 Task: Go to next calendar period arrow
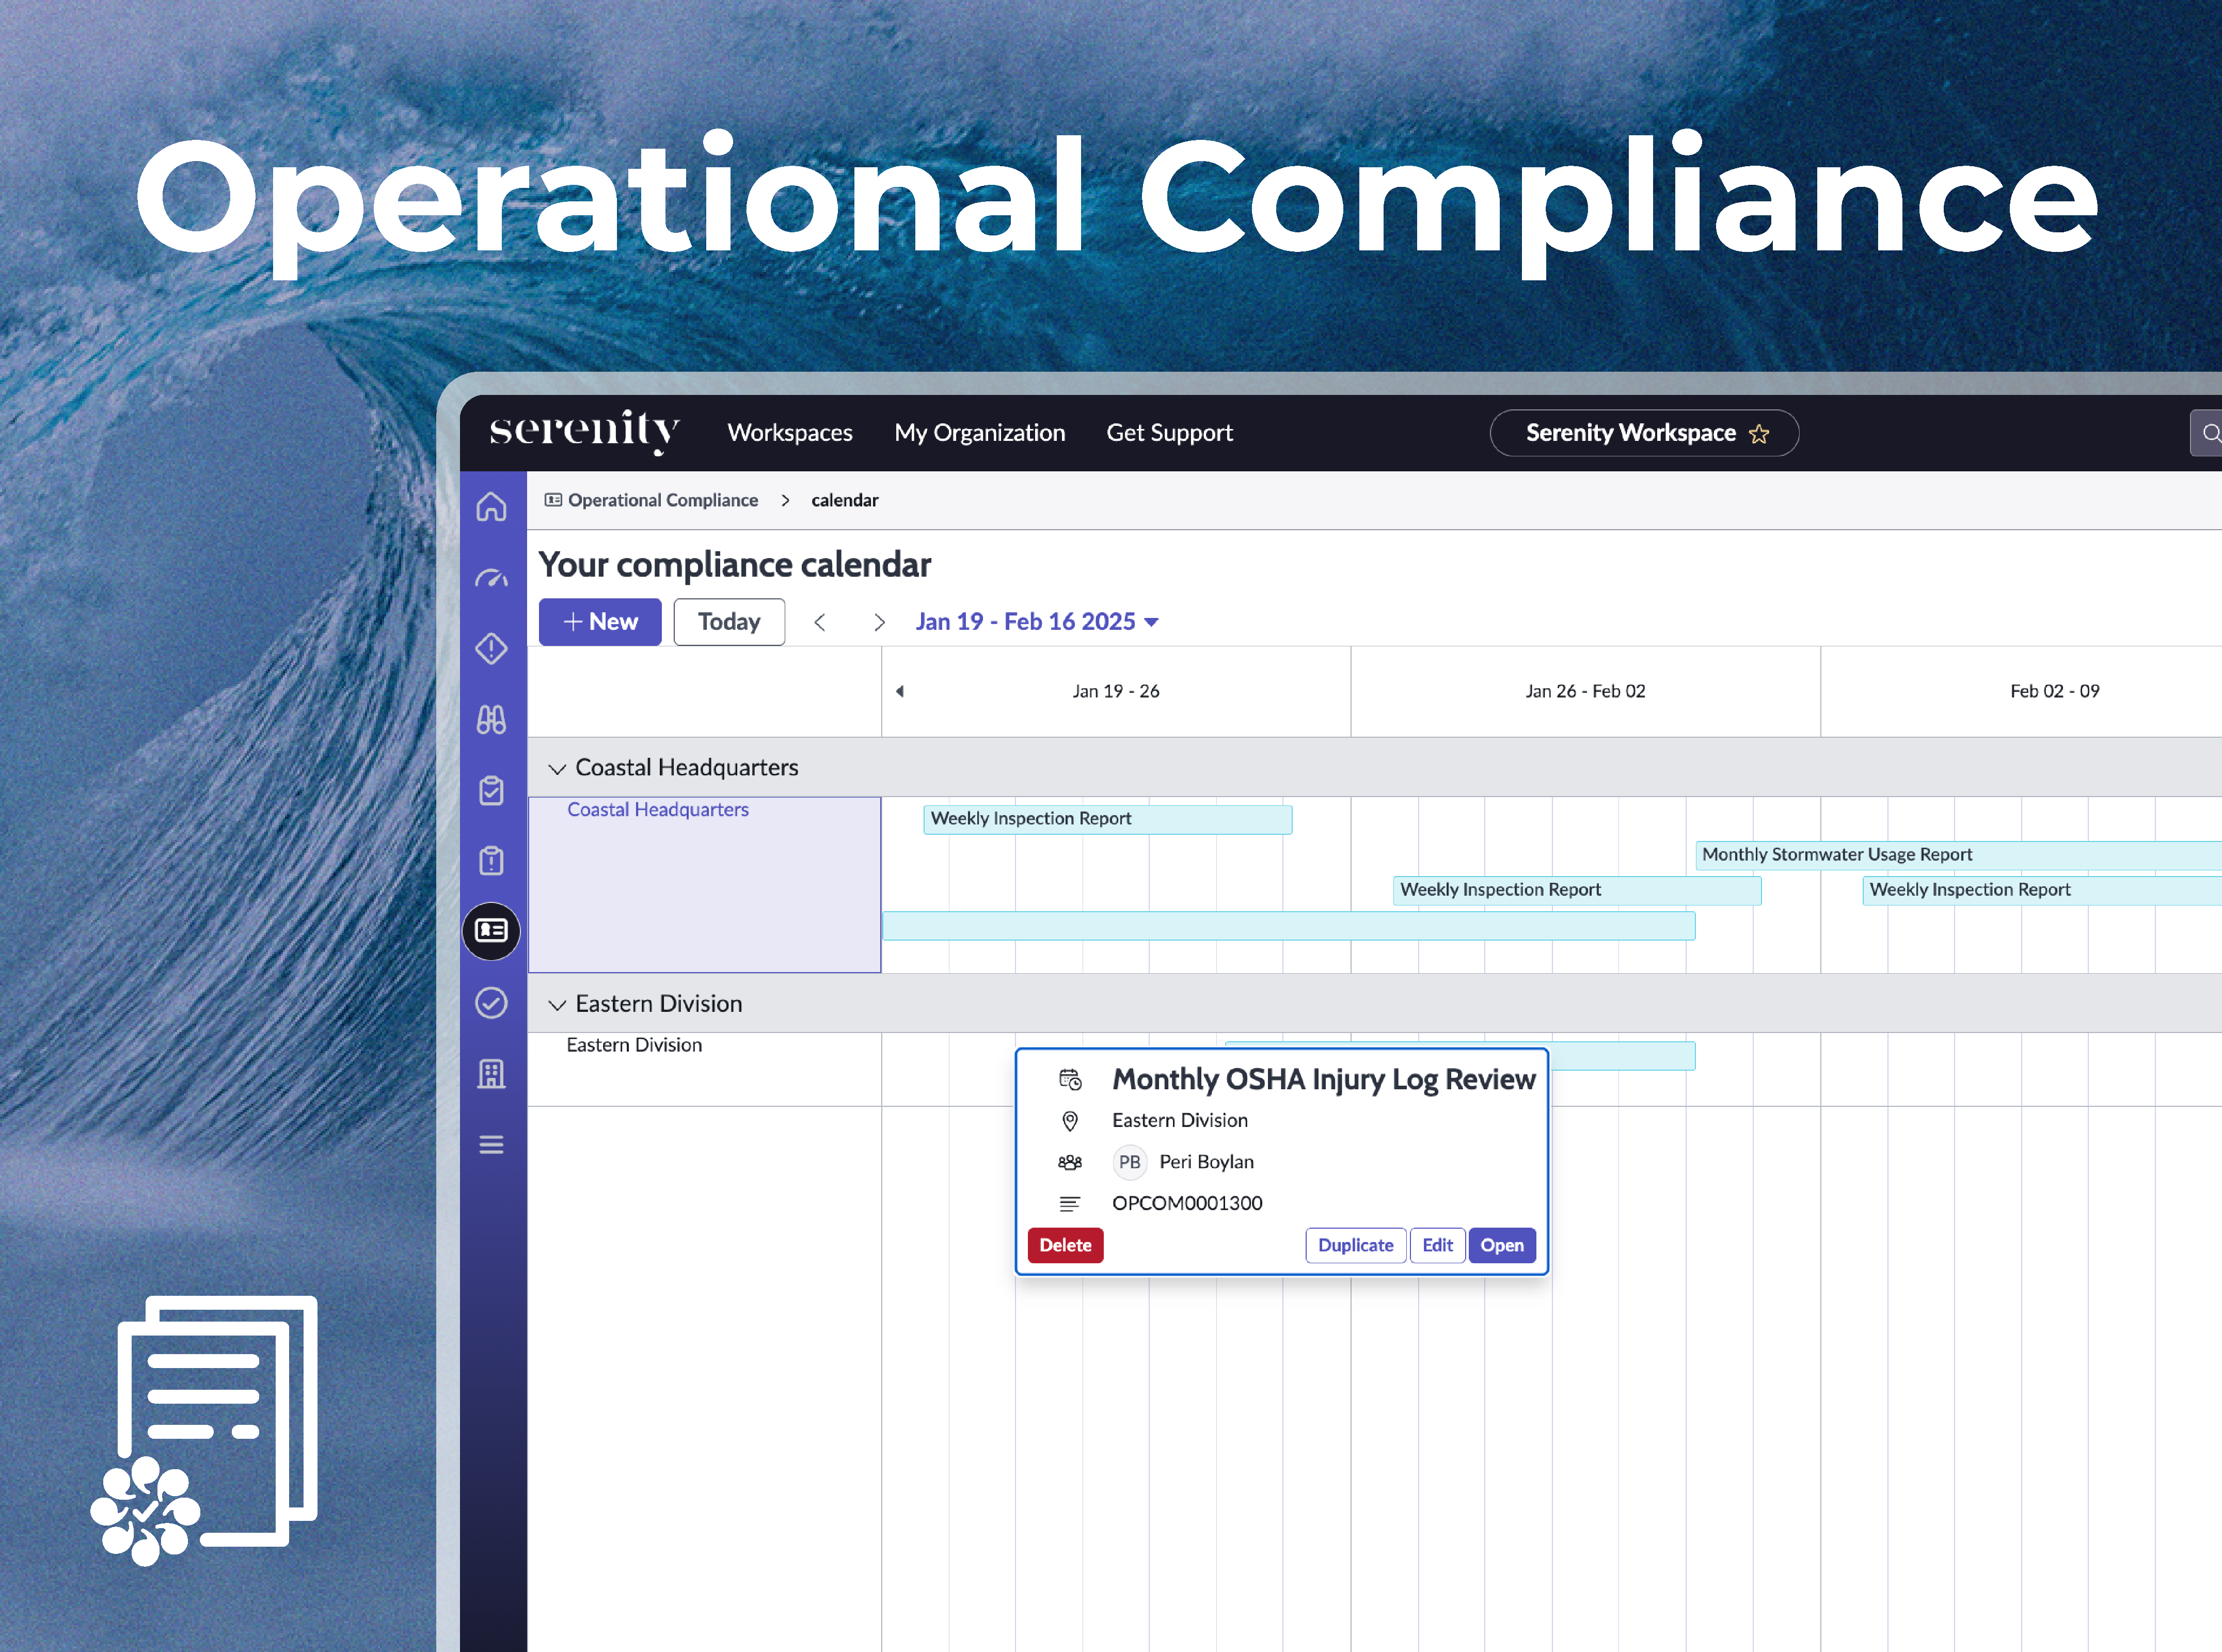point(879,622)
